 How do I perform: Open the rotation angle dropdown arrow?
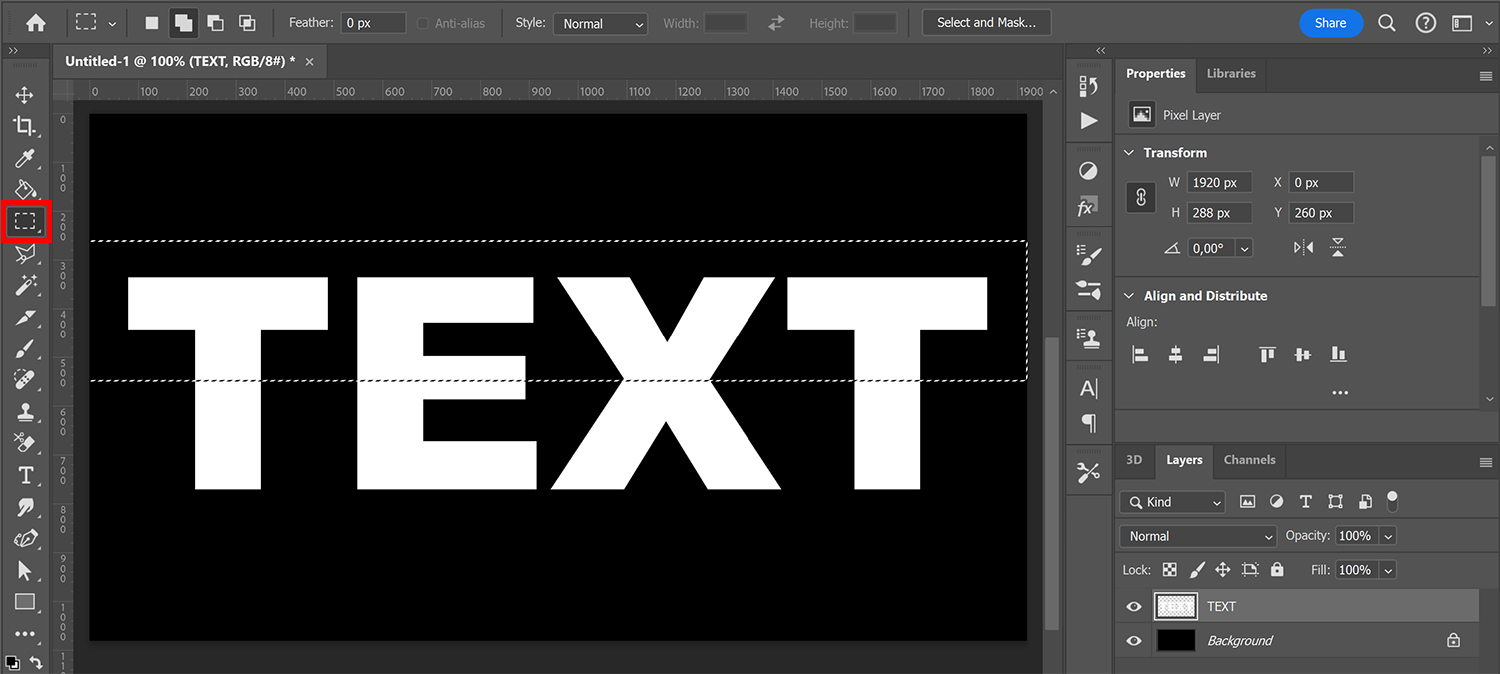click(1244, 248)
